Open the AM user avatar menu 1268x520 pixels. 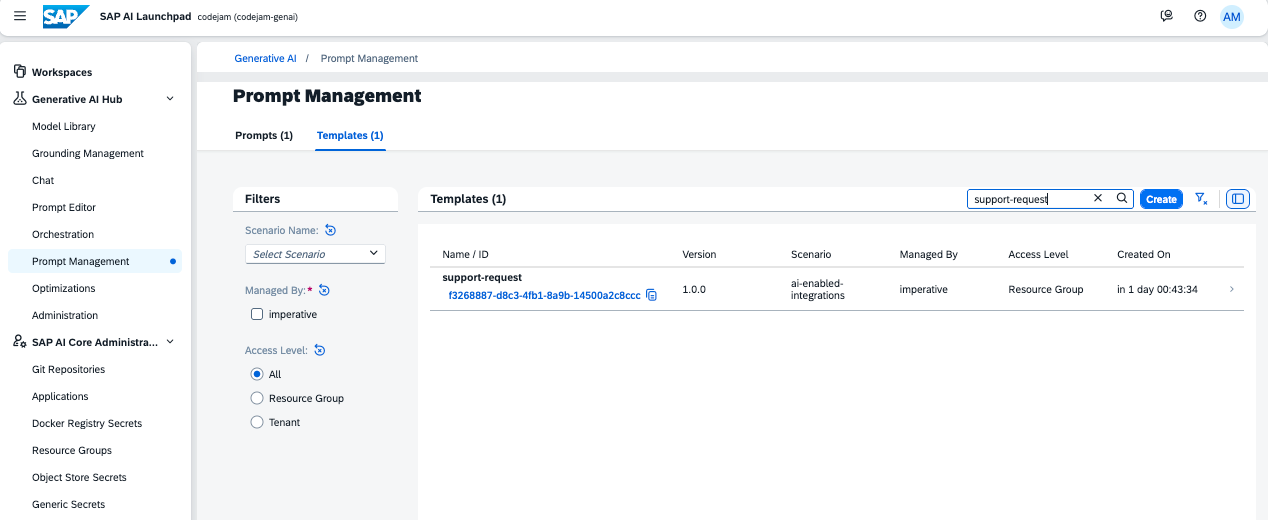(x=1232, y=17)
